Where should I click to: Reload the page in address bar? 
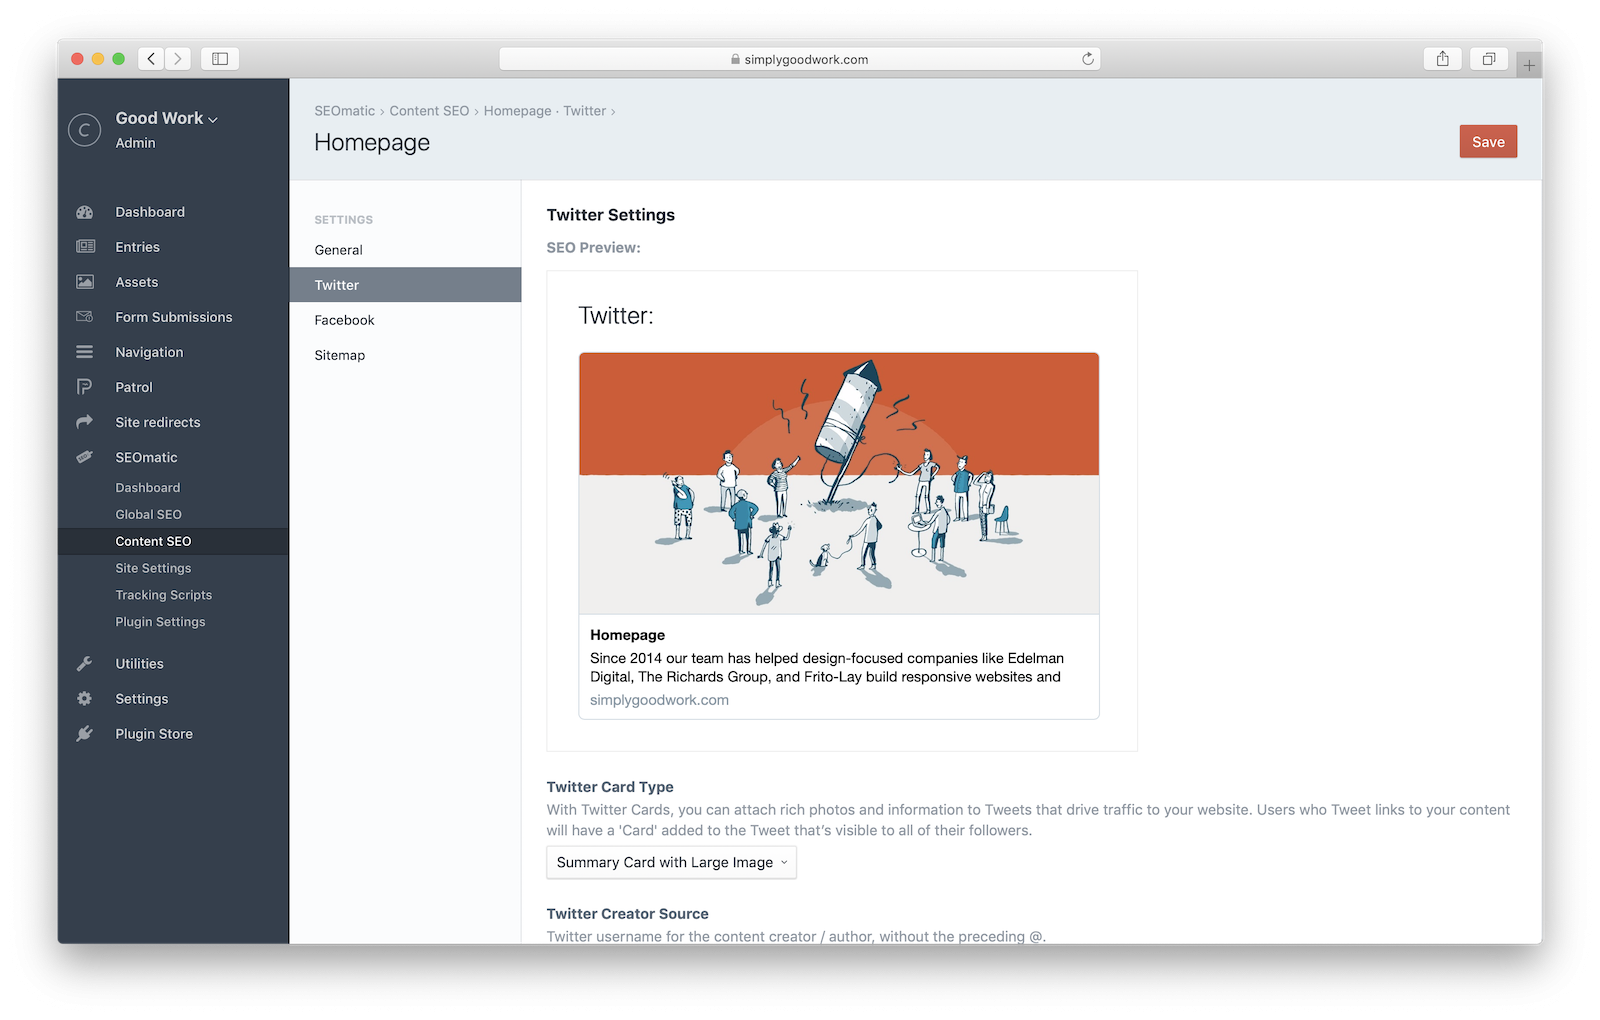click(1088, 59)
